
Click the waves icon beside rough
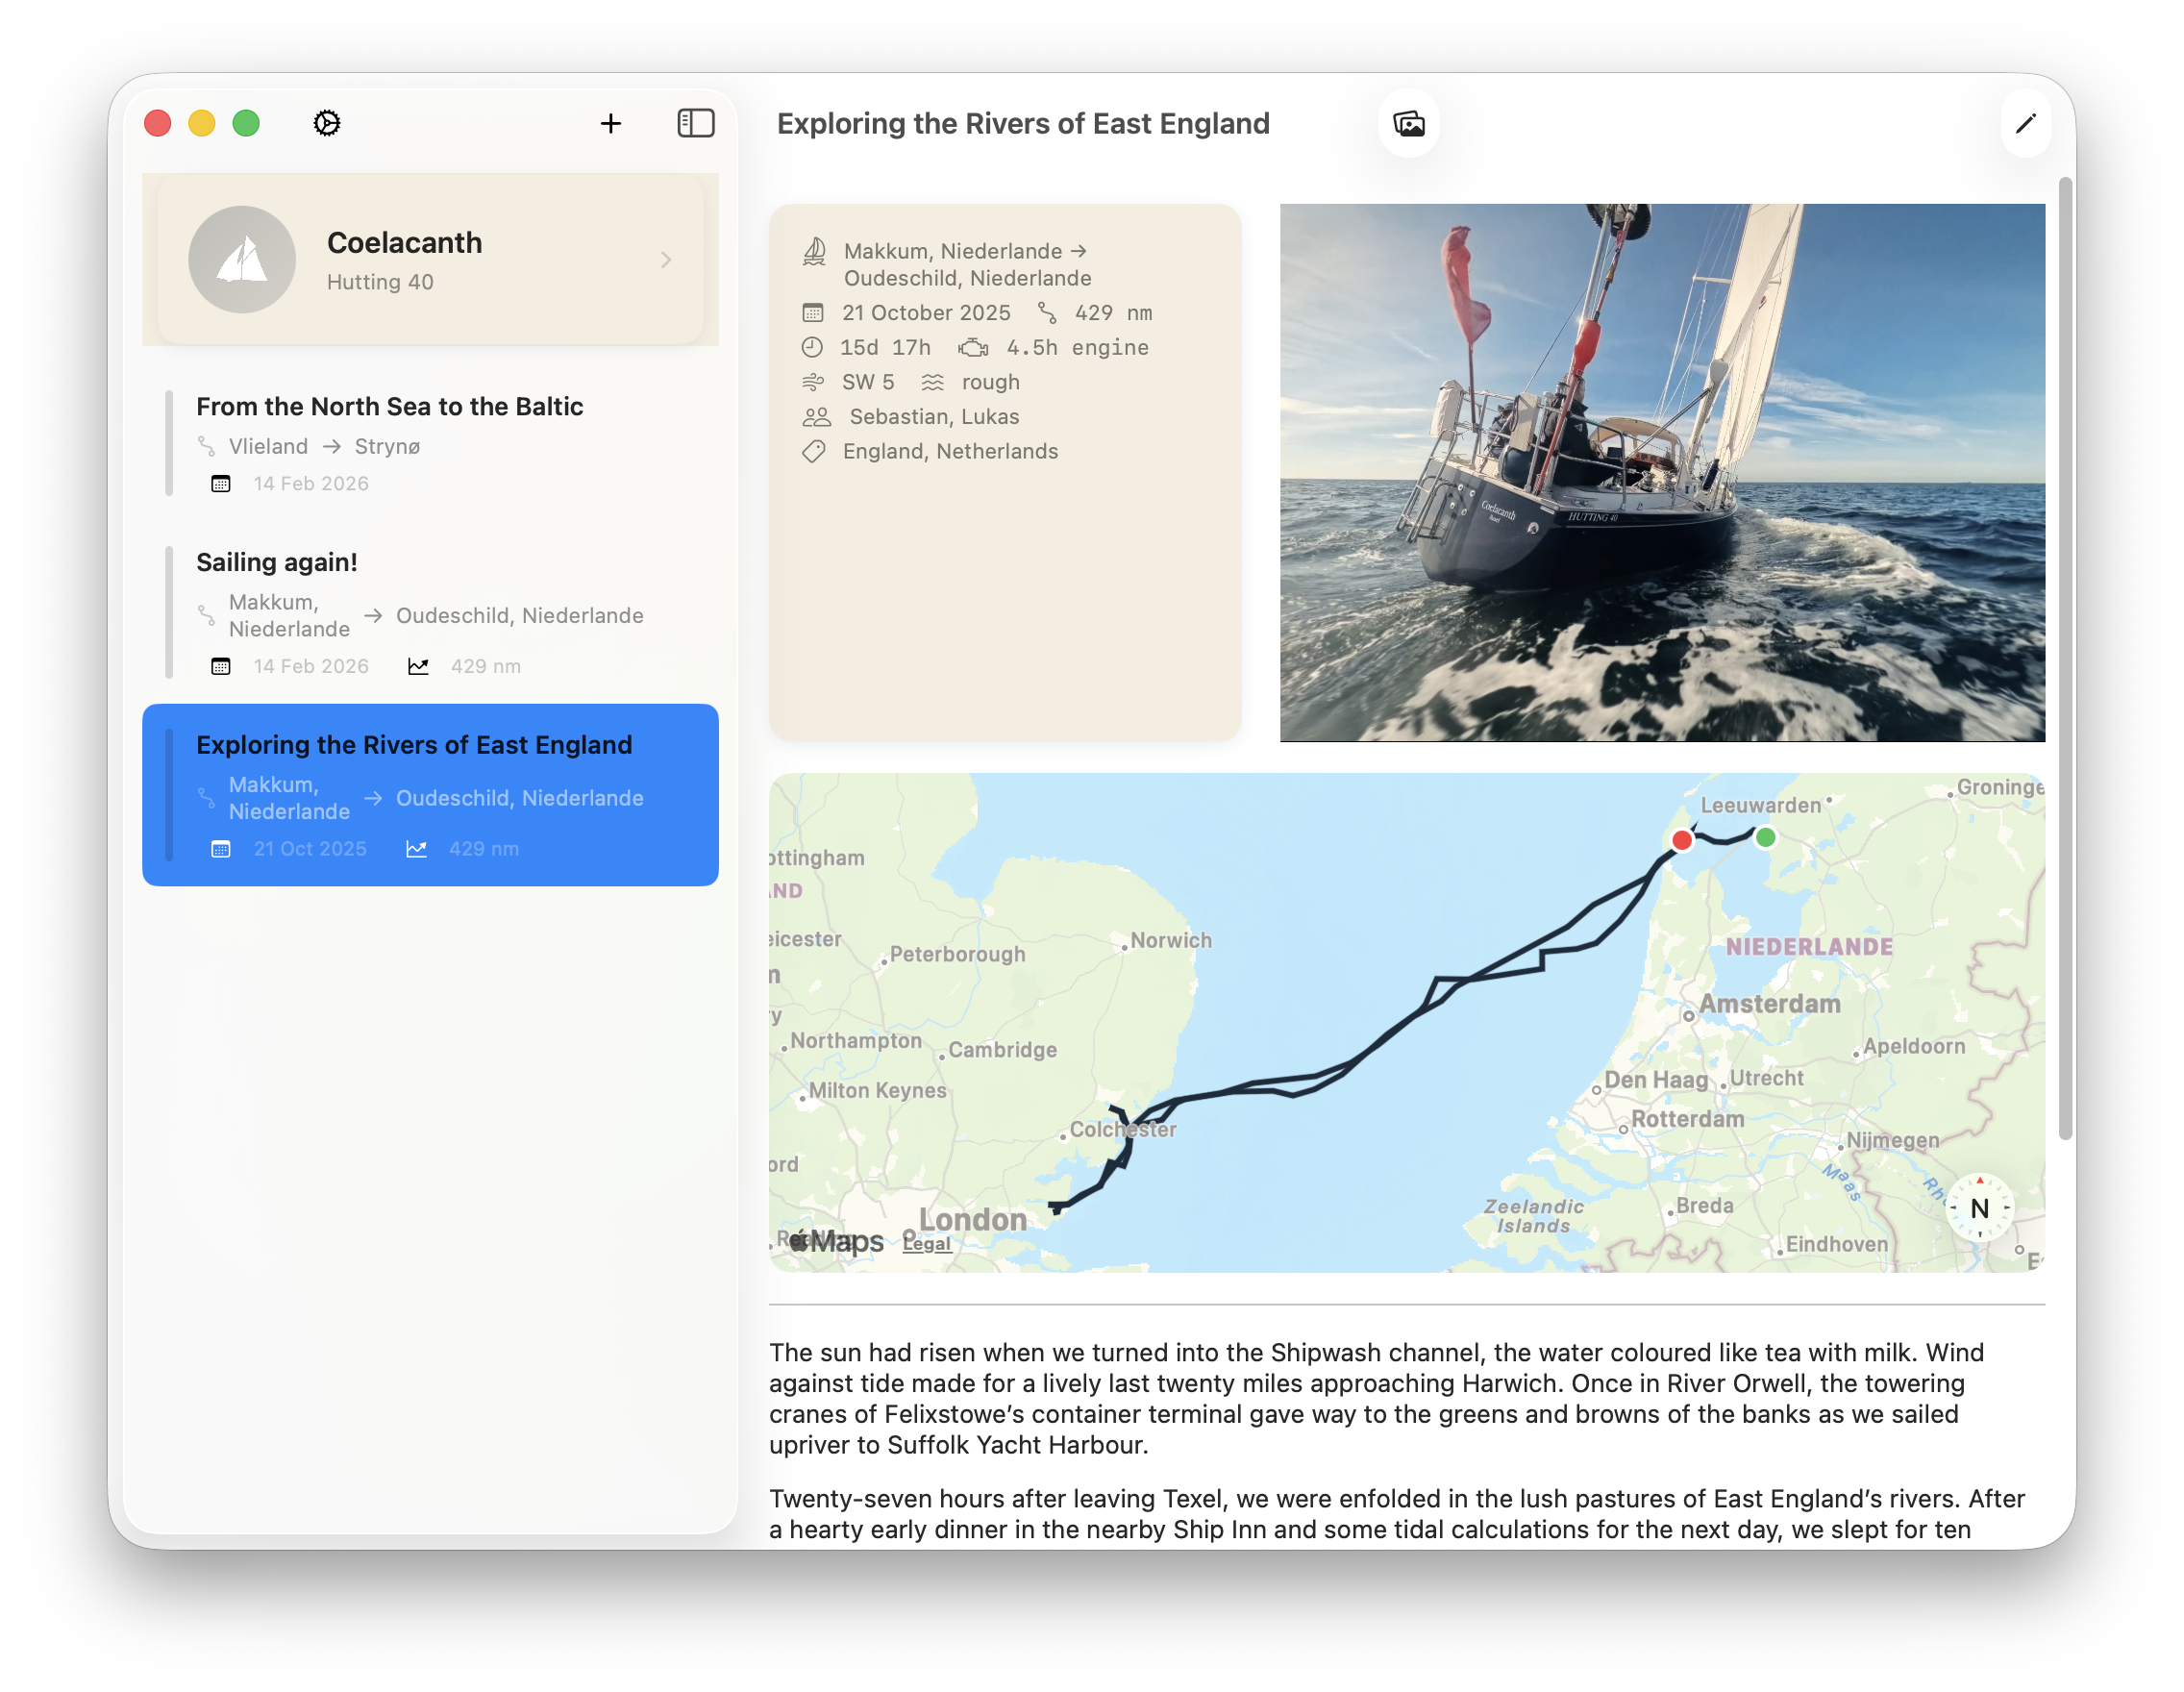933,381
